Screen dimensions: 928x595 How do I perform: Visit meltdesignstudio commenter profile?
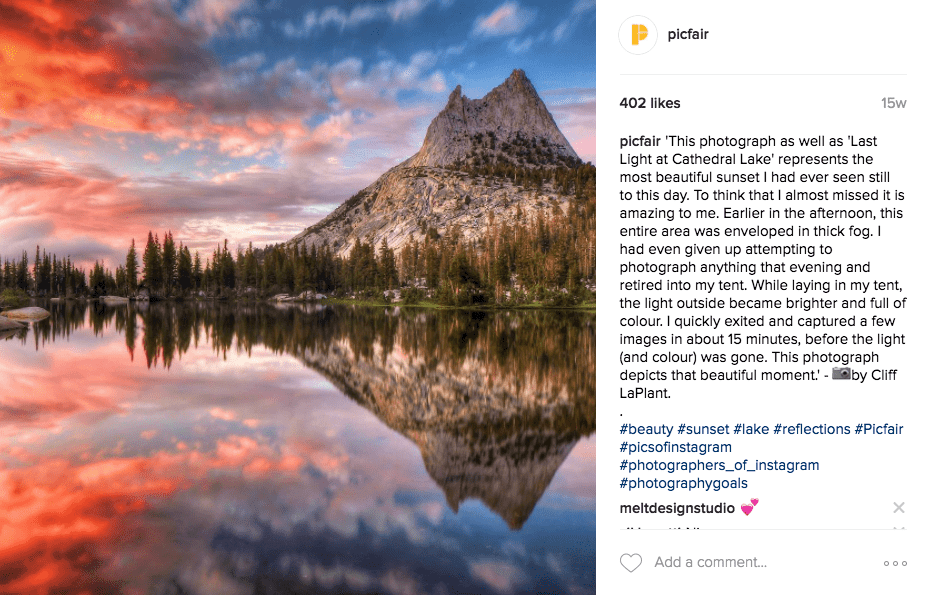coord(677,508)
